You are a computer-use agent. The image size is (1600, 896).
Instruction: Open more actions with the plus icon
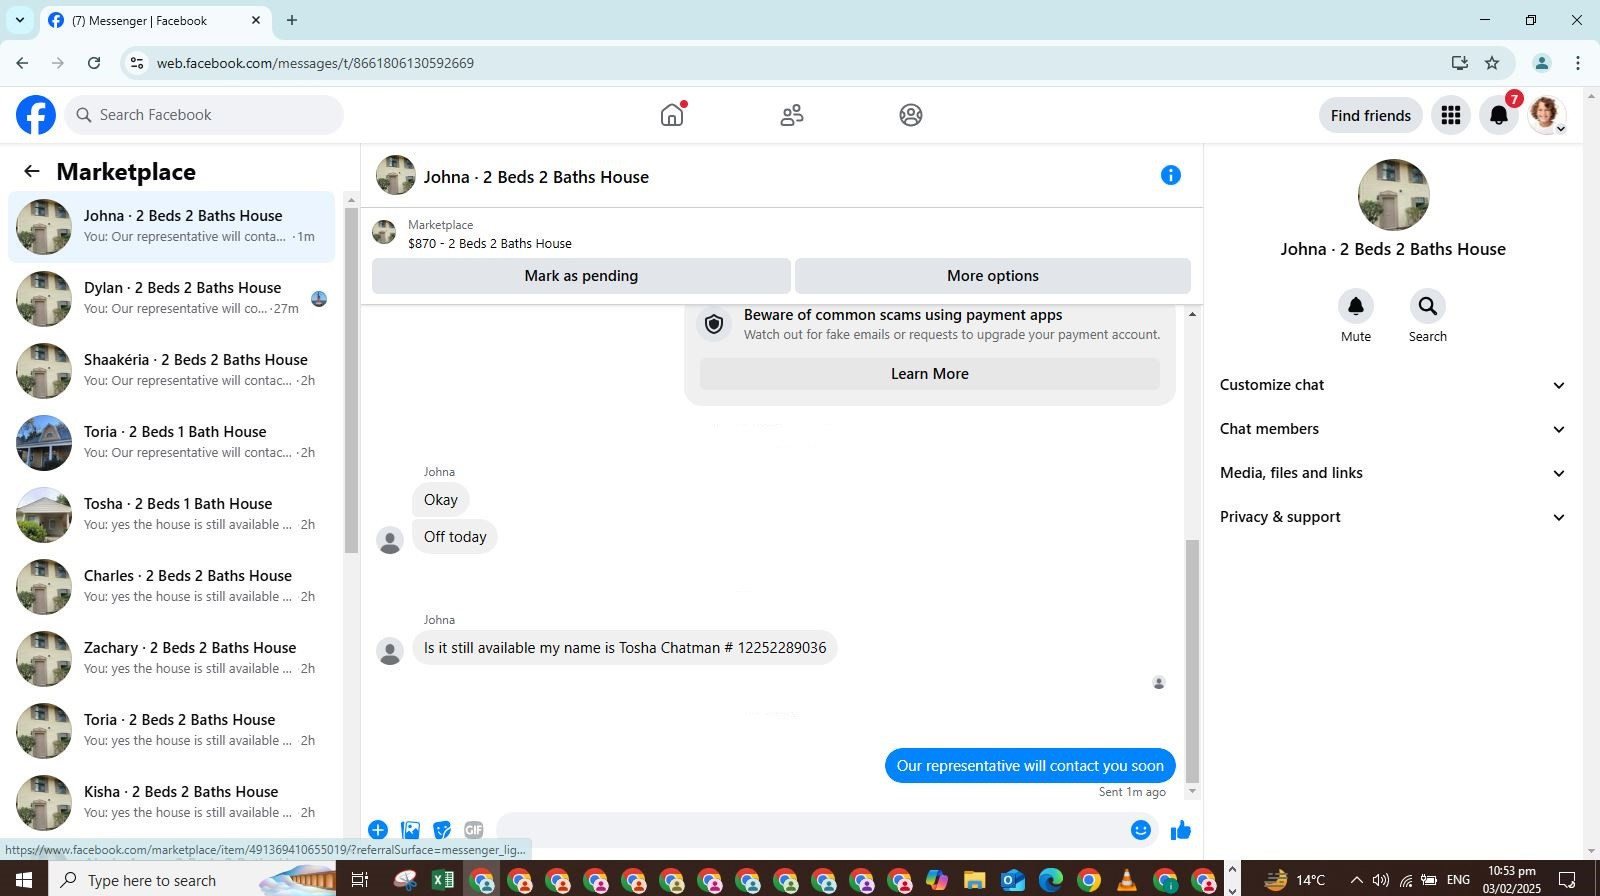pos(378,830)
